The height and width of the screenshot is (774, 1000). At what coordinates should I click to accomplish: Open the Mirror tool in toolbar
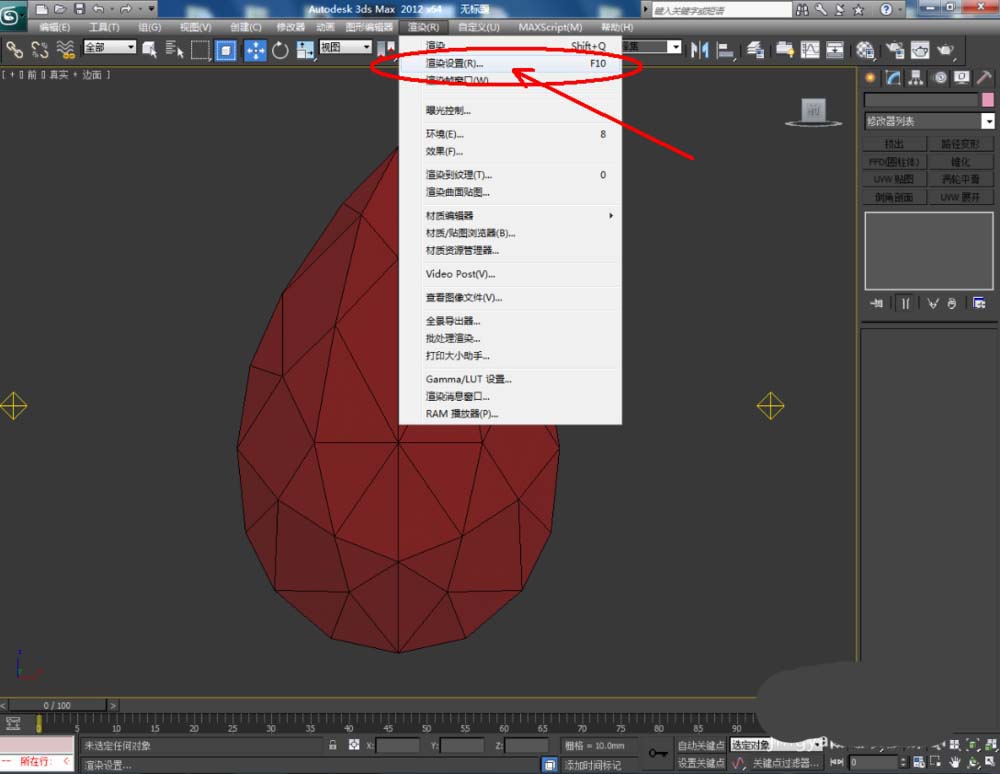pos(700,49)
